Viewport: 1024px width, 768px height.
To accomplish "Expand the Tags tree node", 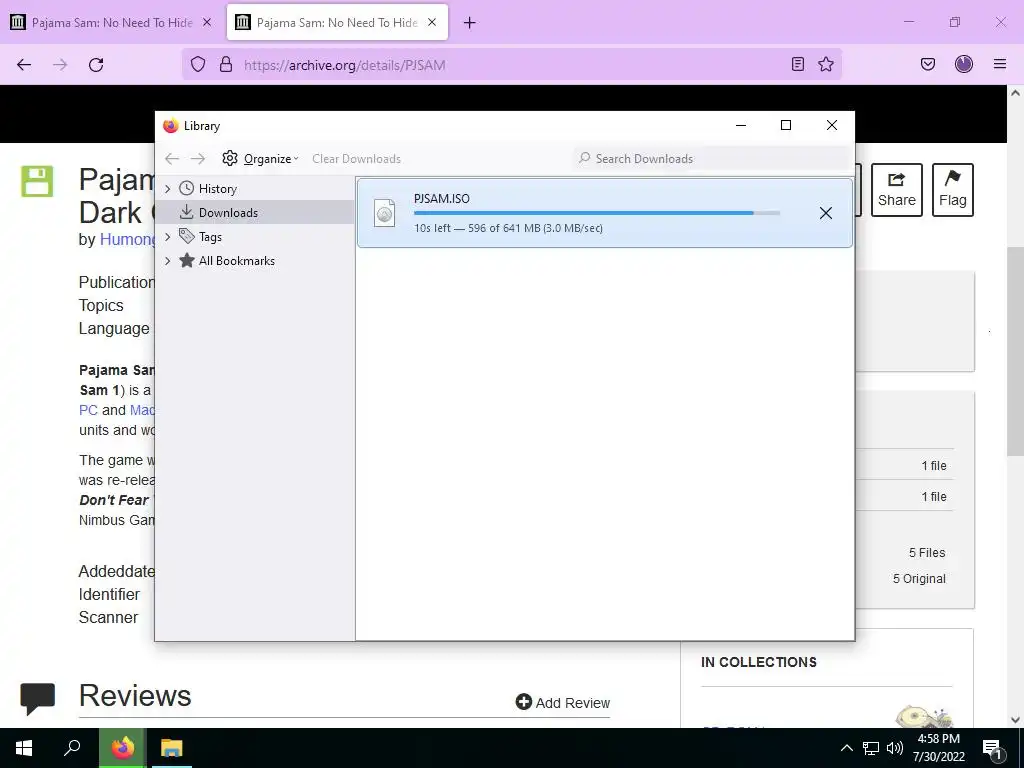I will point(168,237).
